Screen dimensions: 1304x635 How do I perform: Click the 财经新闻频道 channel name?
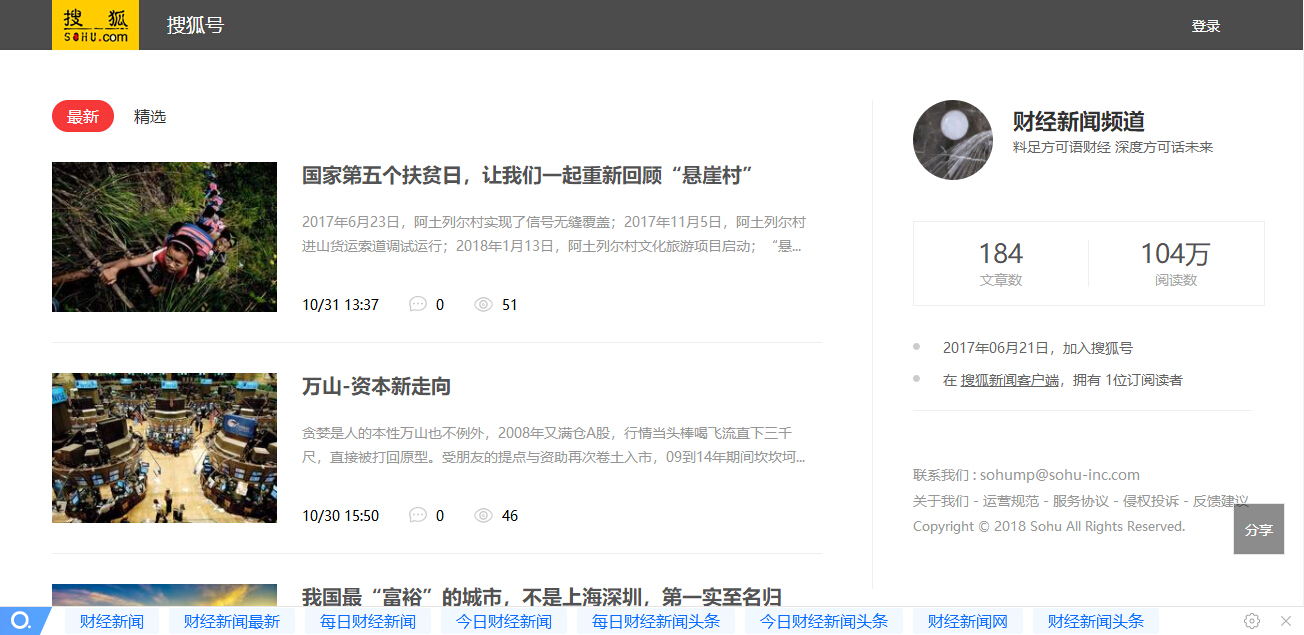point(1079,122)
